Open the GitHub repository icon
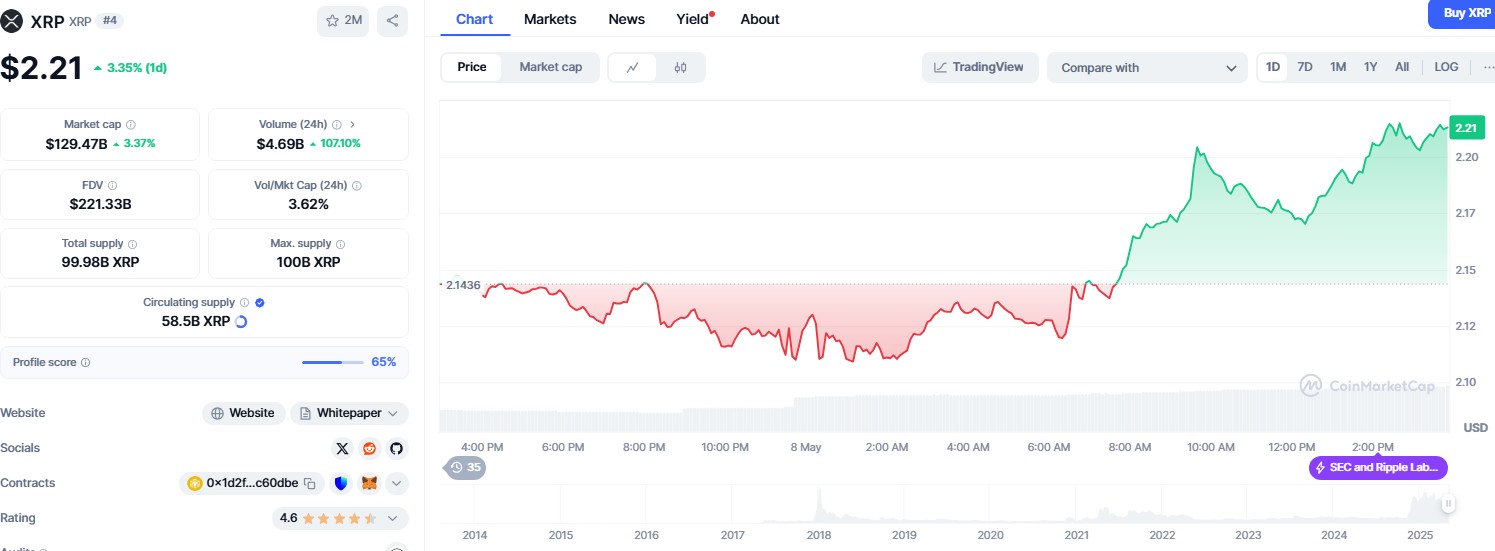Viewport: 1495px width, 551px height. (x=396, y=448)
